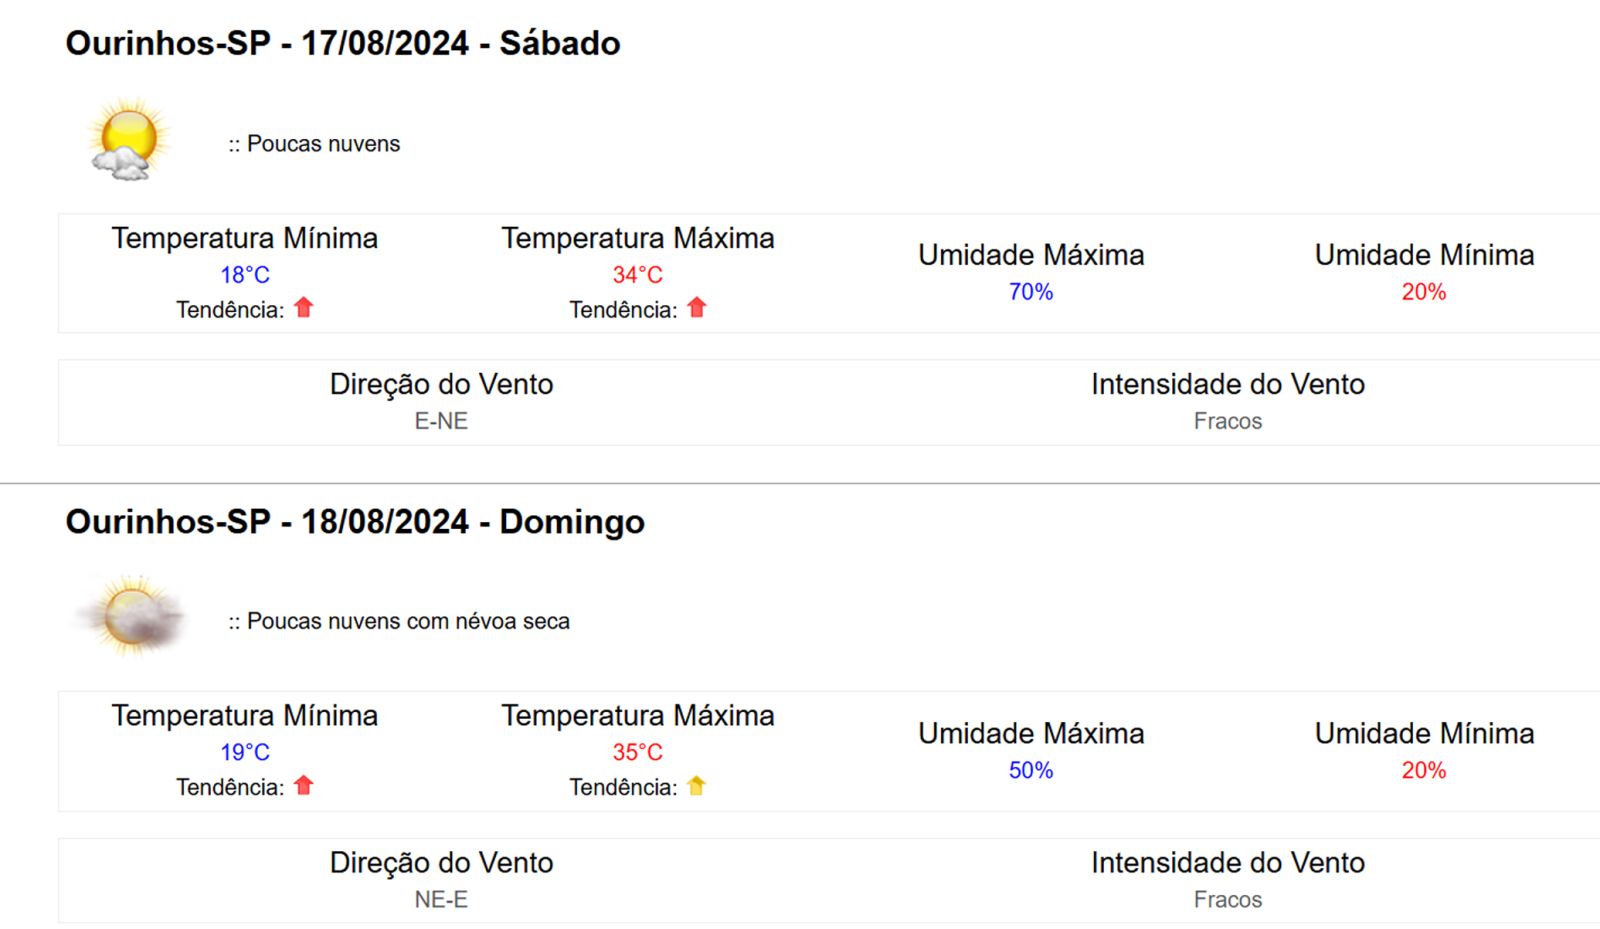The image size is (1600, 929).
Task: Click red trend arrow under Saturday's maximum temperature
Action: click(697, 308)
